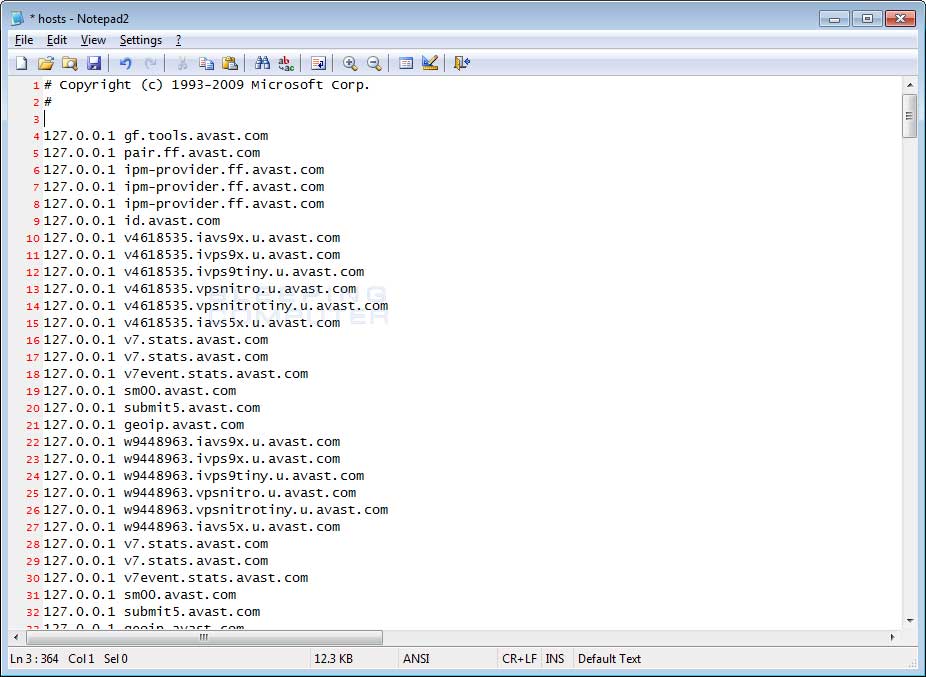Open Find with the binoculars icon
The width and height of the screenshot is (926, 677).
point(262,63)
